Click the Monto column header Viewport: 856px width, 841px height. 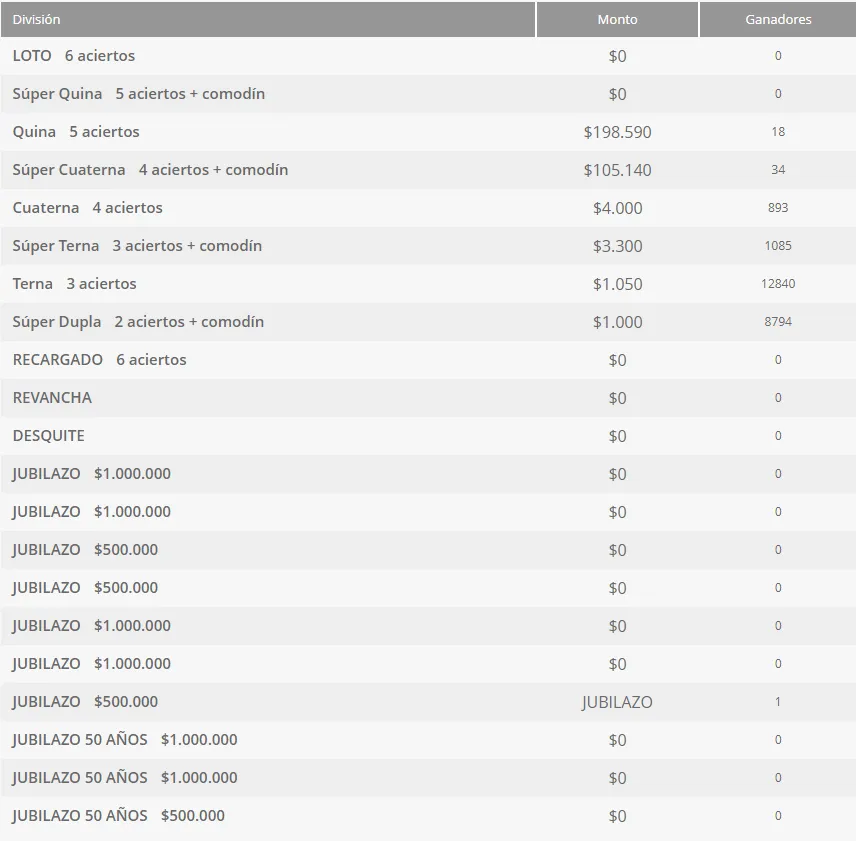[617, 20]
